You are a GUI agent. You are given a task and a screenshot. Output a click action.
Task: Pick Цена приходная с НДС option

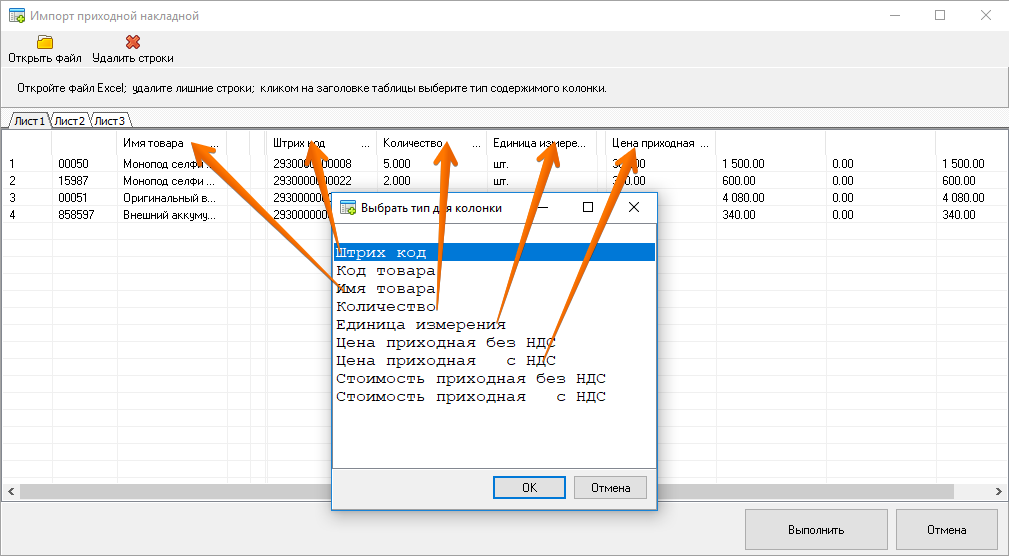coord(494,361)
